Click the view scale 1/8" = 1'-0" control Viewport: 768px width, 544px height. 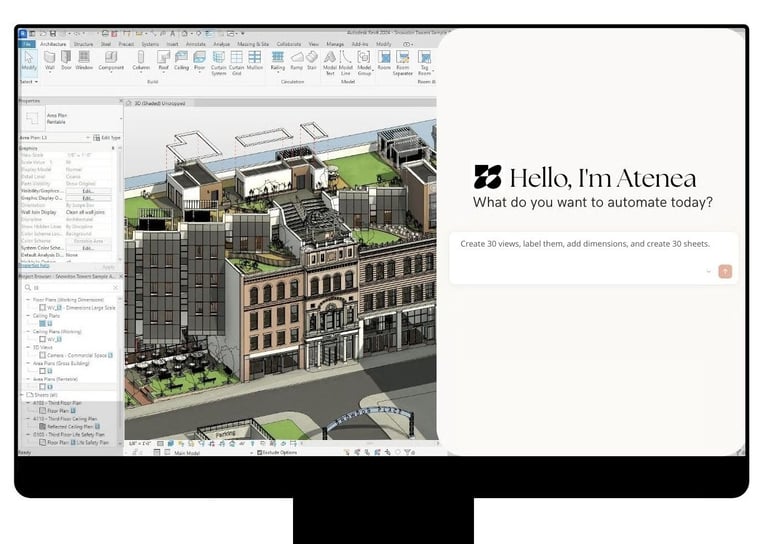(139, 444)
